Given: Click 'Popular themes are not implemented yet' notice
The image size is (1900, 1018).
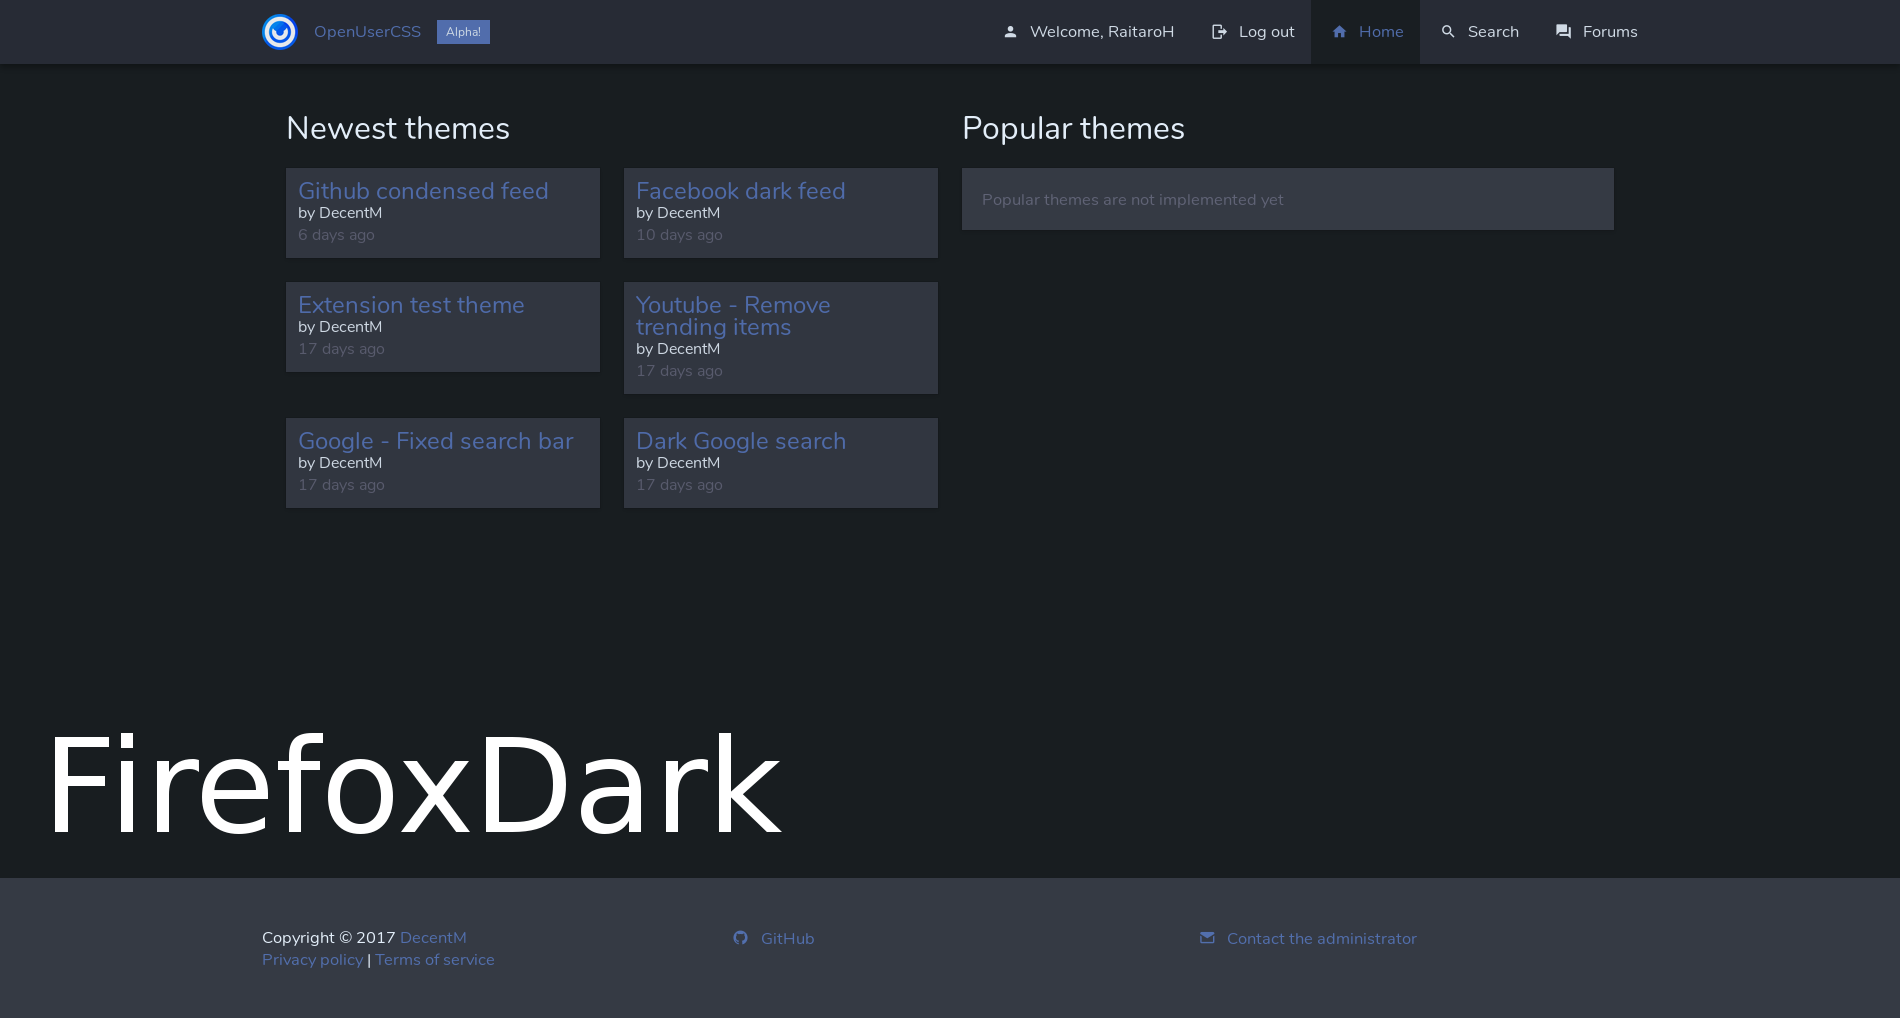Looking at the screenshot, I should pos(1133,200).
